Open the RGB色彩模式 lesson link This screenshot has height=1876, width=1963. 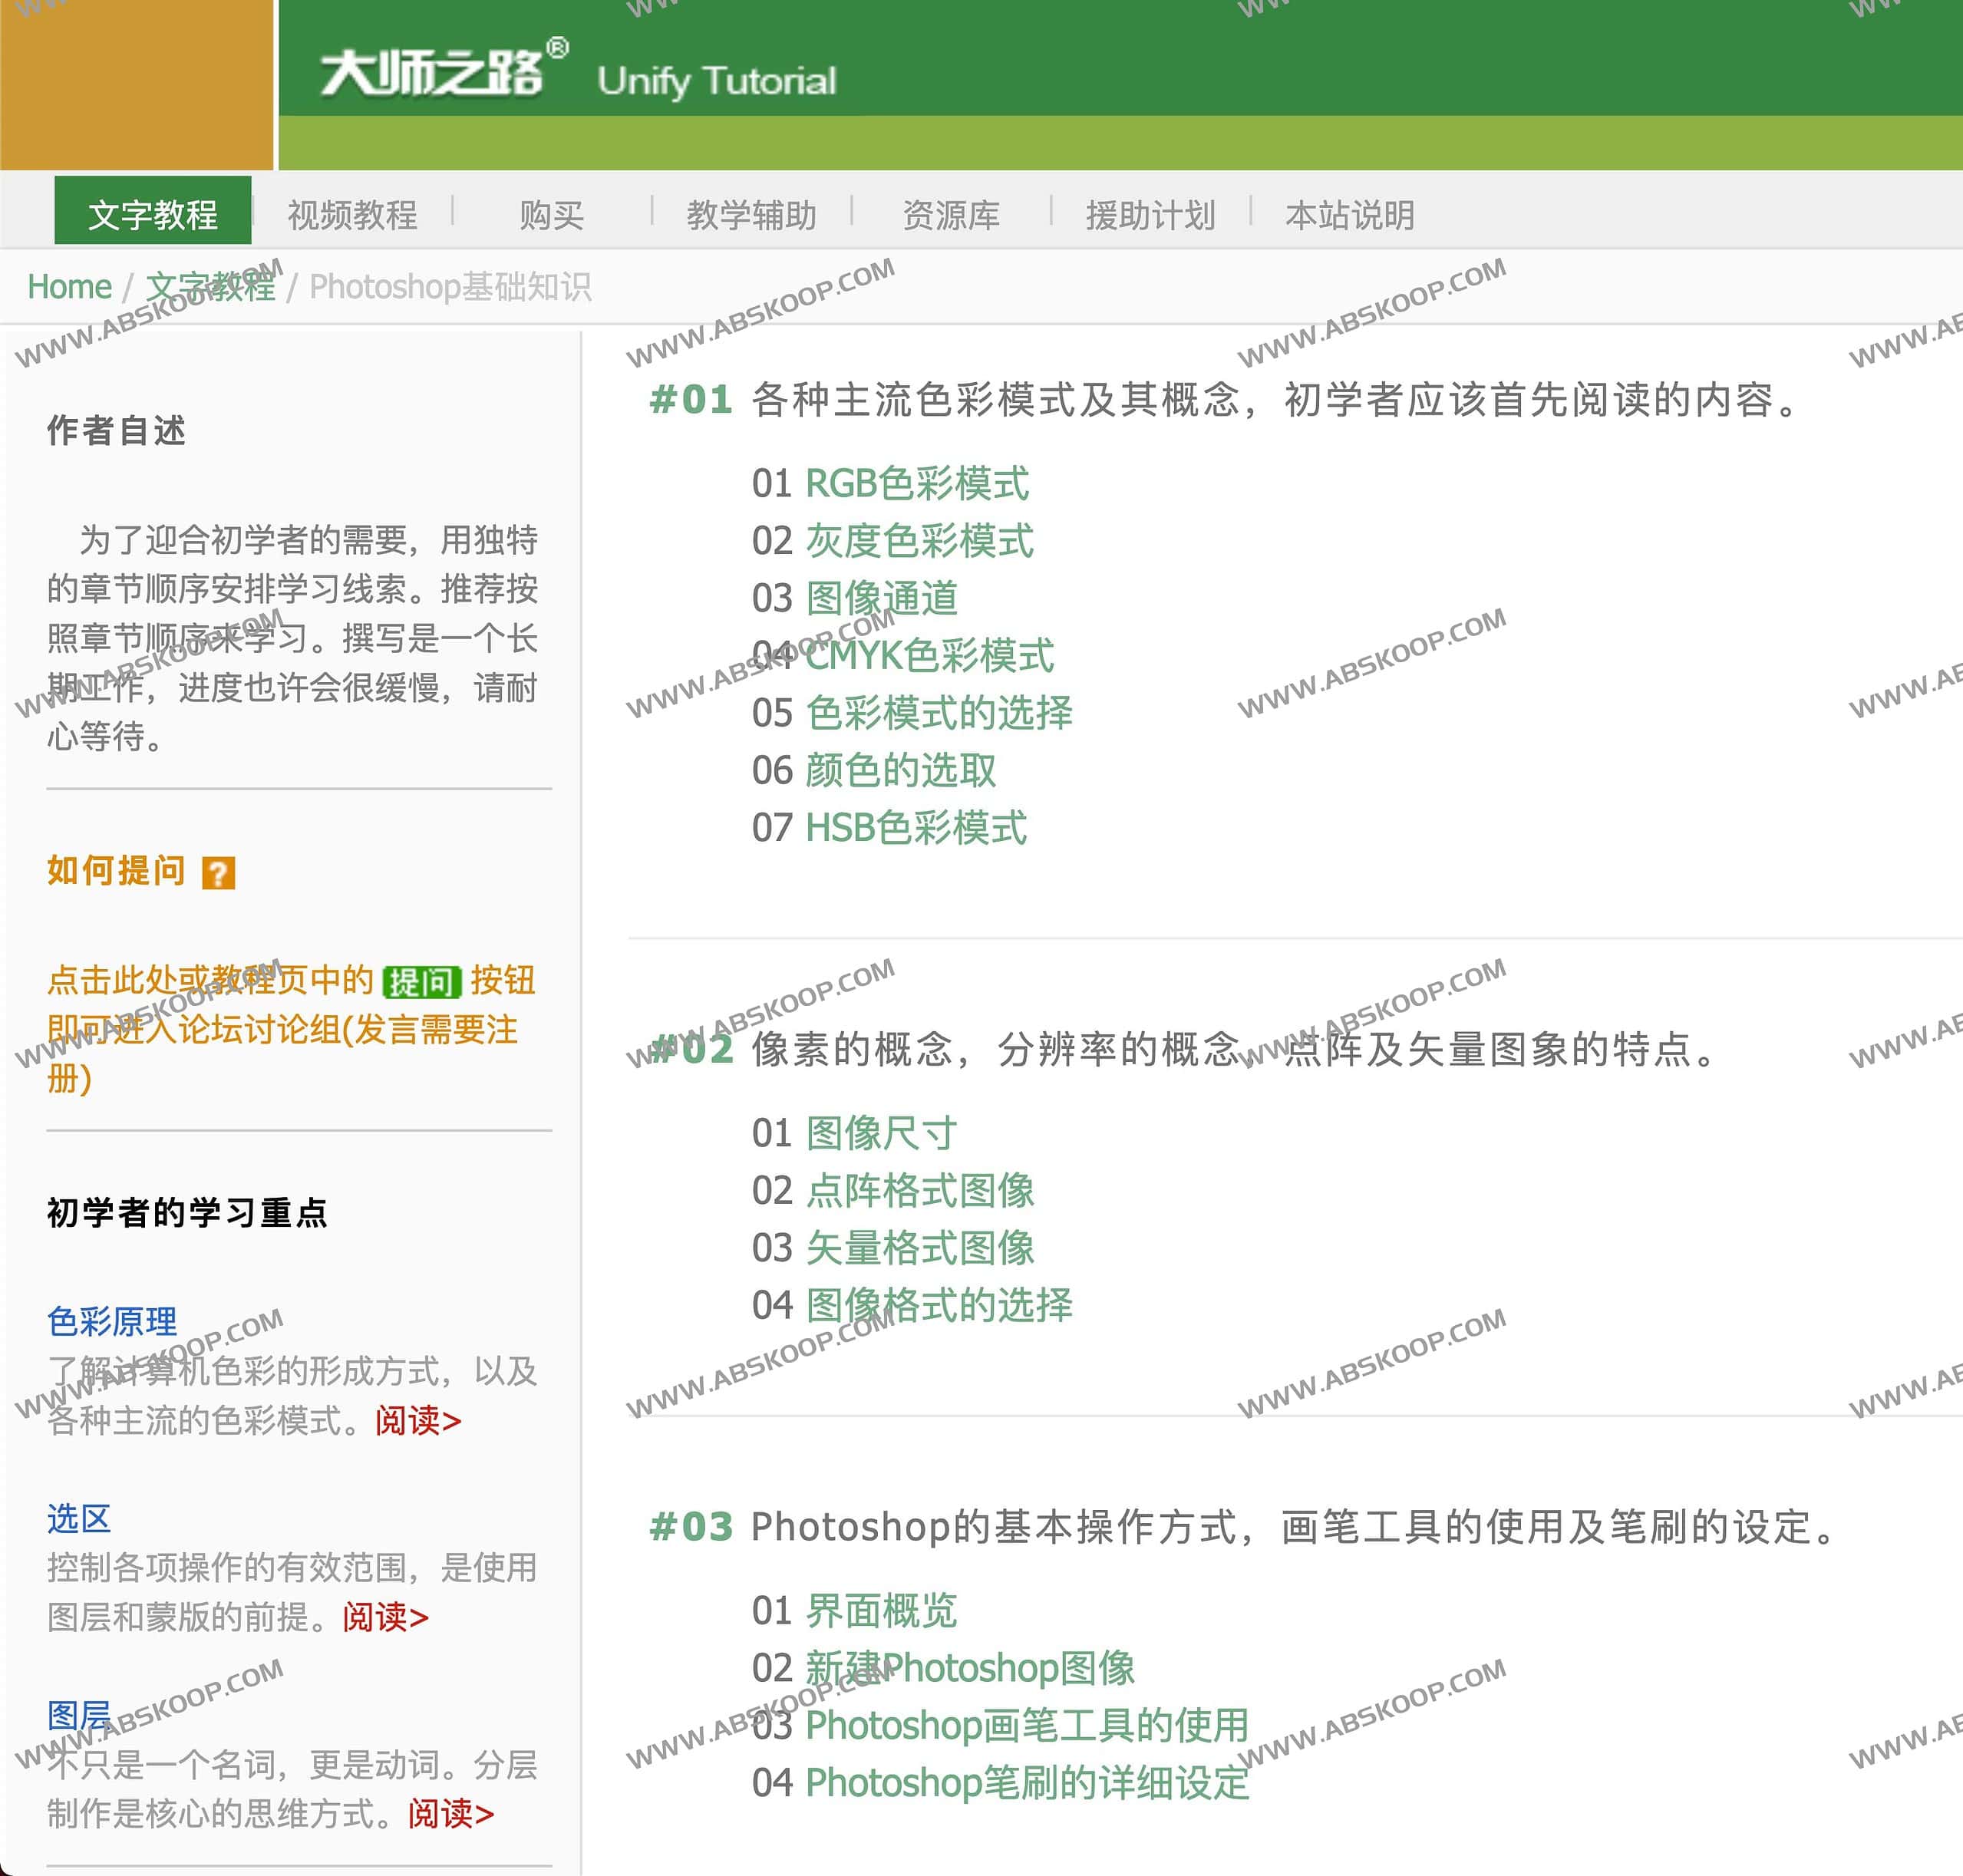click(x=917, y=484)
